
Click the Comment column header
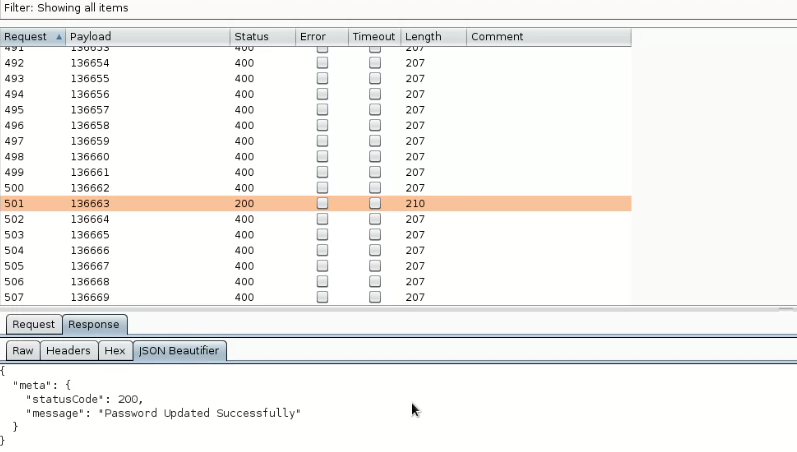tap(548, 37)
